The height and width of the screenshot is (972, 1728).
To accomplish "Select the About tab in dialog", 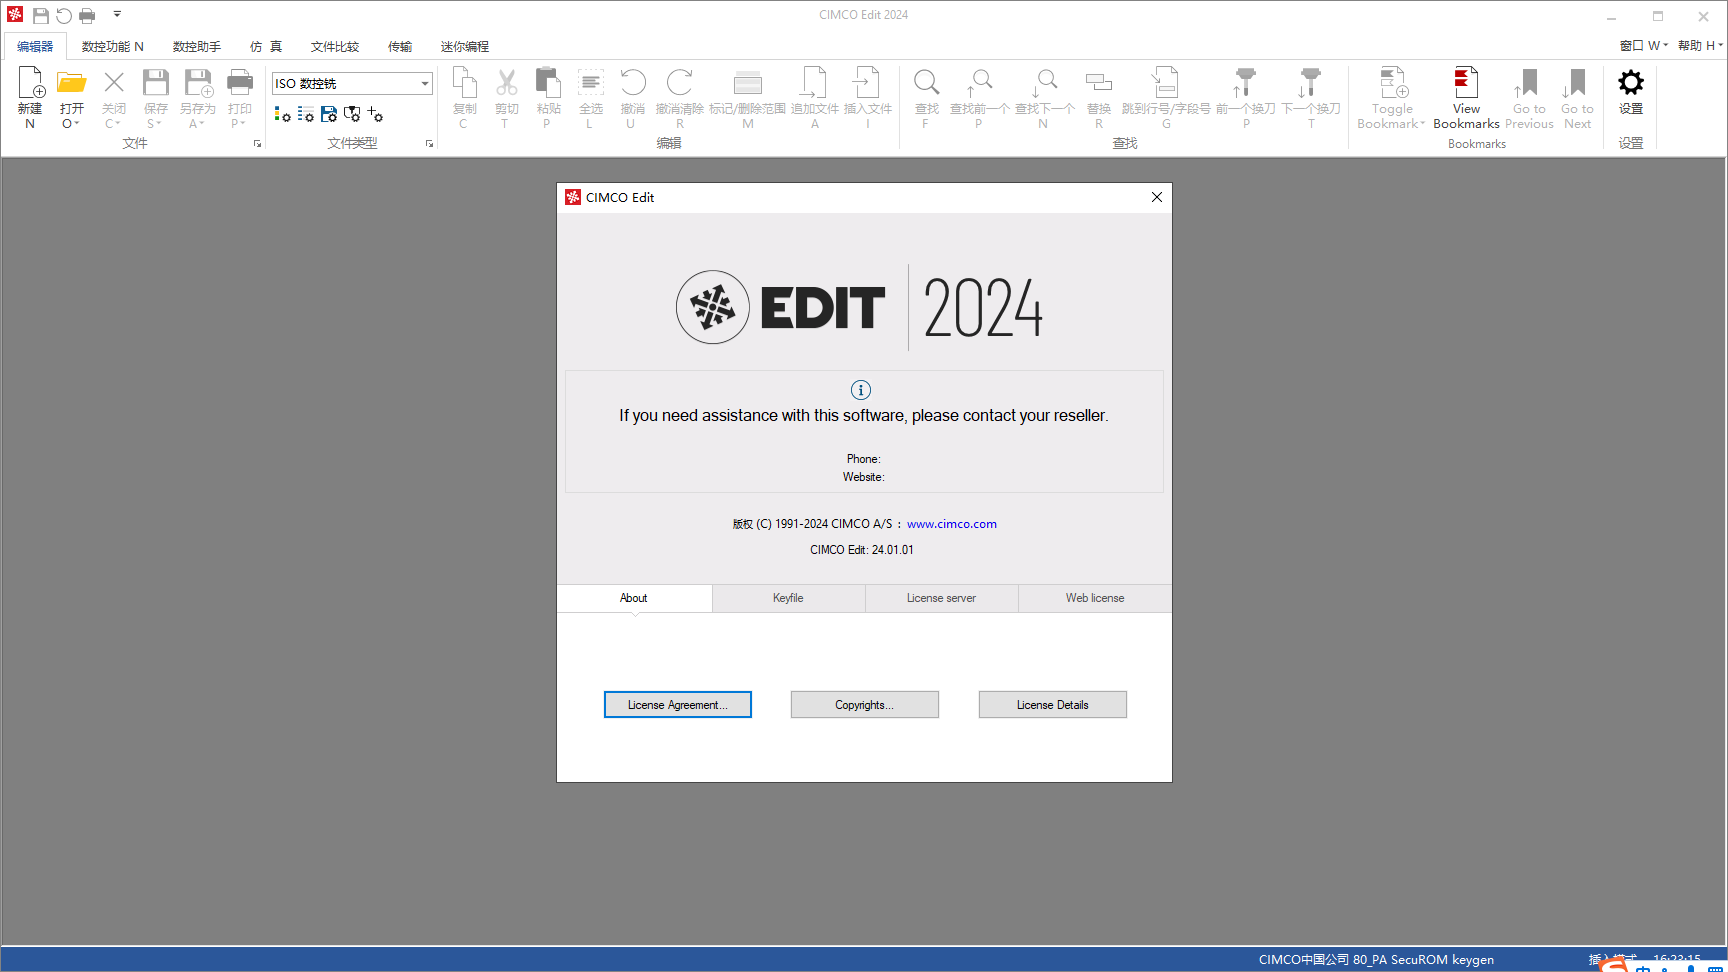I will click(x=634, y=598).
